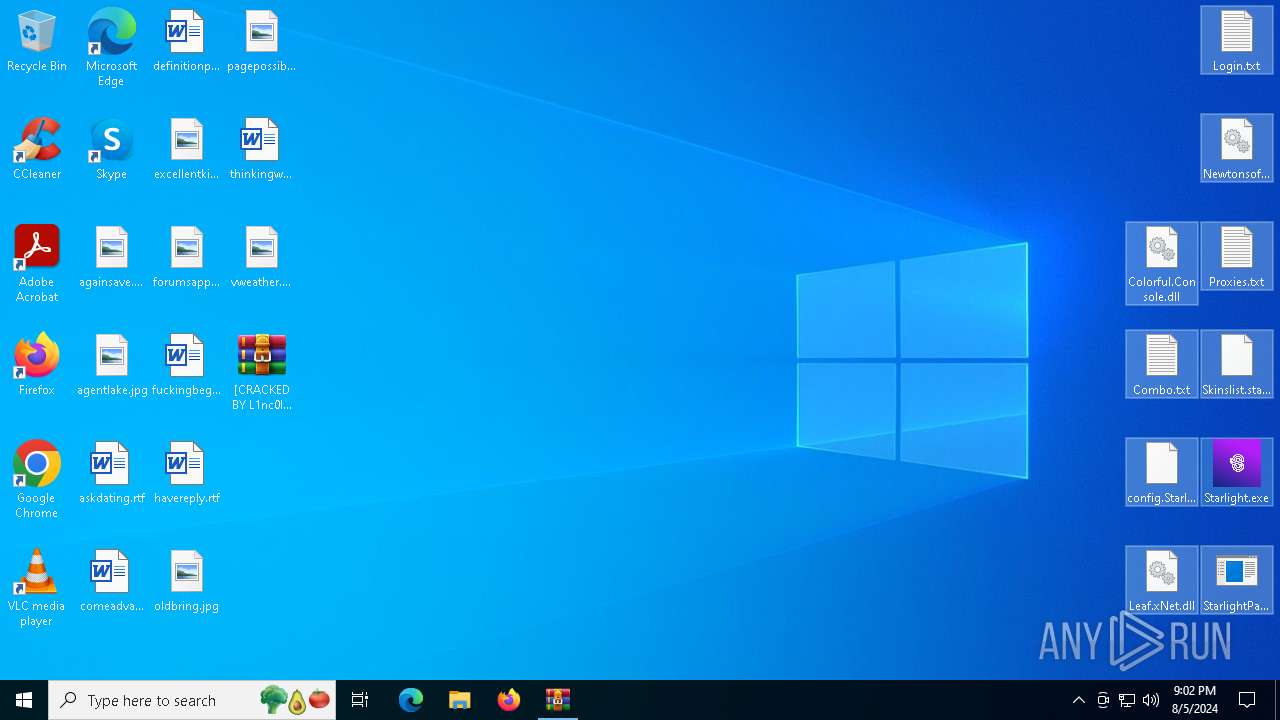Image resolution: width=1280 pixels, height=720 pixels.
Task: Select the Microsoft Edge desktop shortcut
Action: (x=111, y=48)
